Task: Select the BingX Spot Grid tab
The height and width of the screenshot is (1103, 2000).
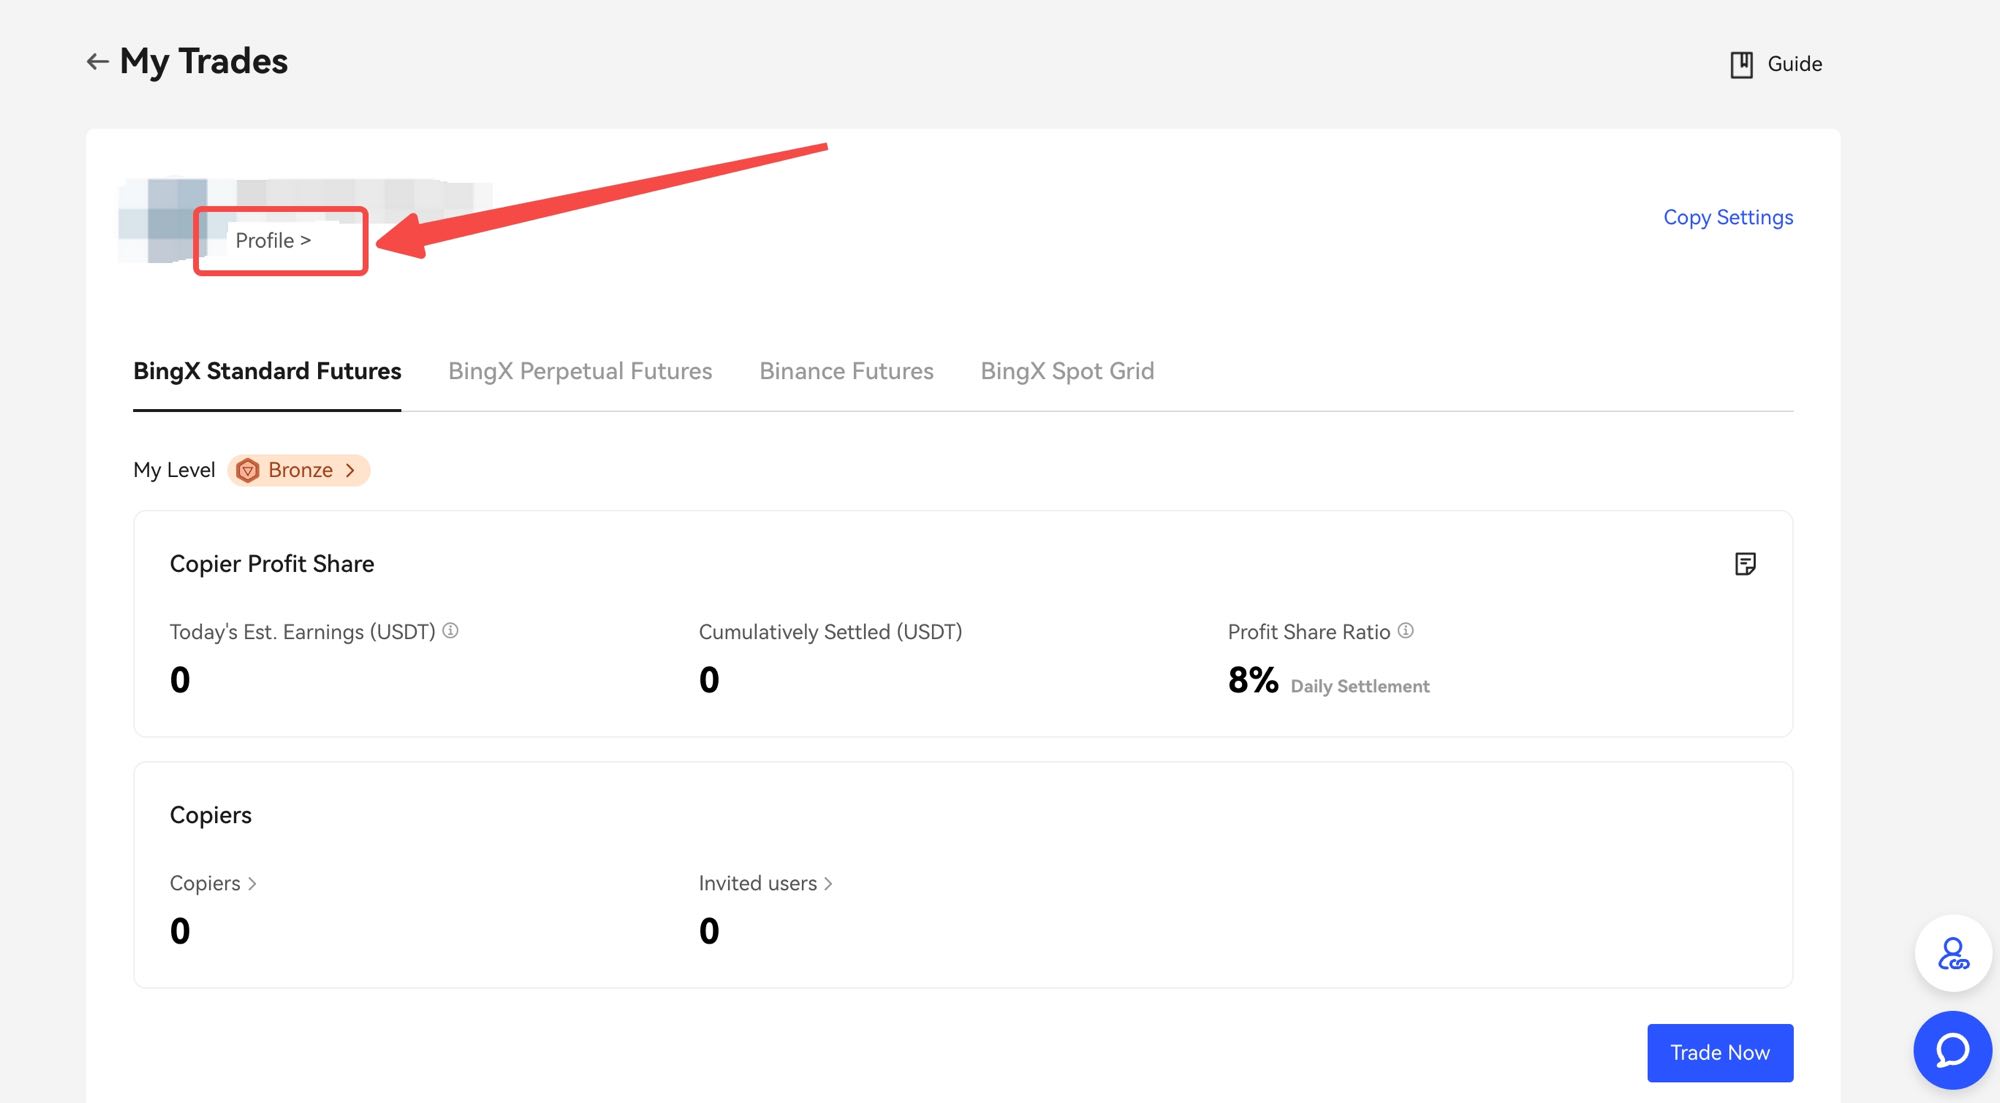Action: point(1067,371)
